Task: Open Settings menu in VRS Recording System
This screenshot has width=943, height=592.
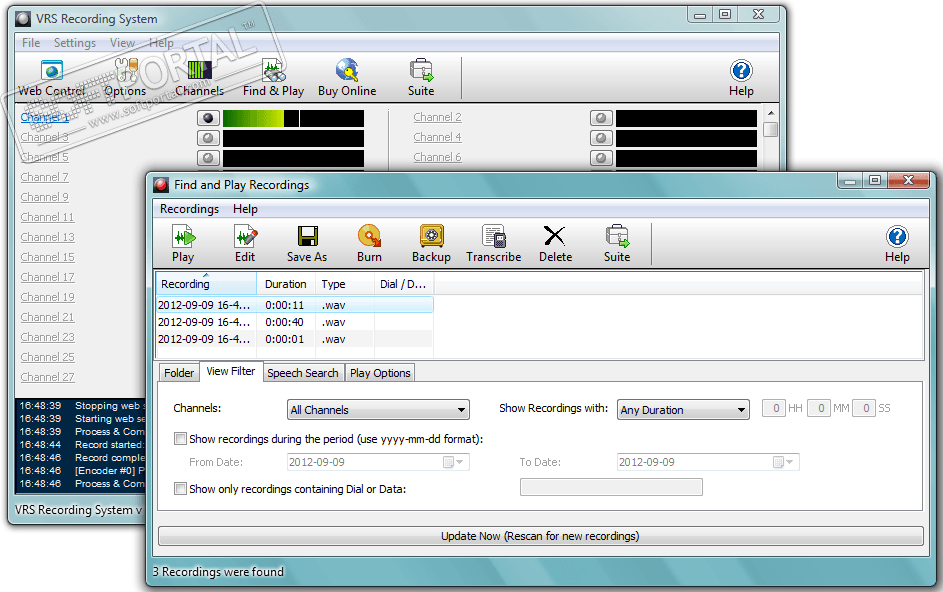Action: (x=75, y=43)
